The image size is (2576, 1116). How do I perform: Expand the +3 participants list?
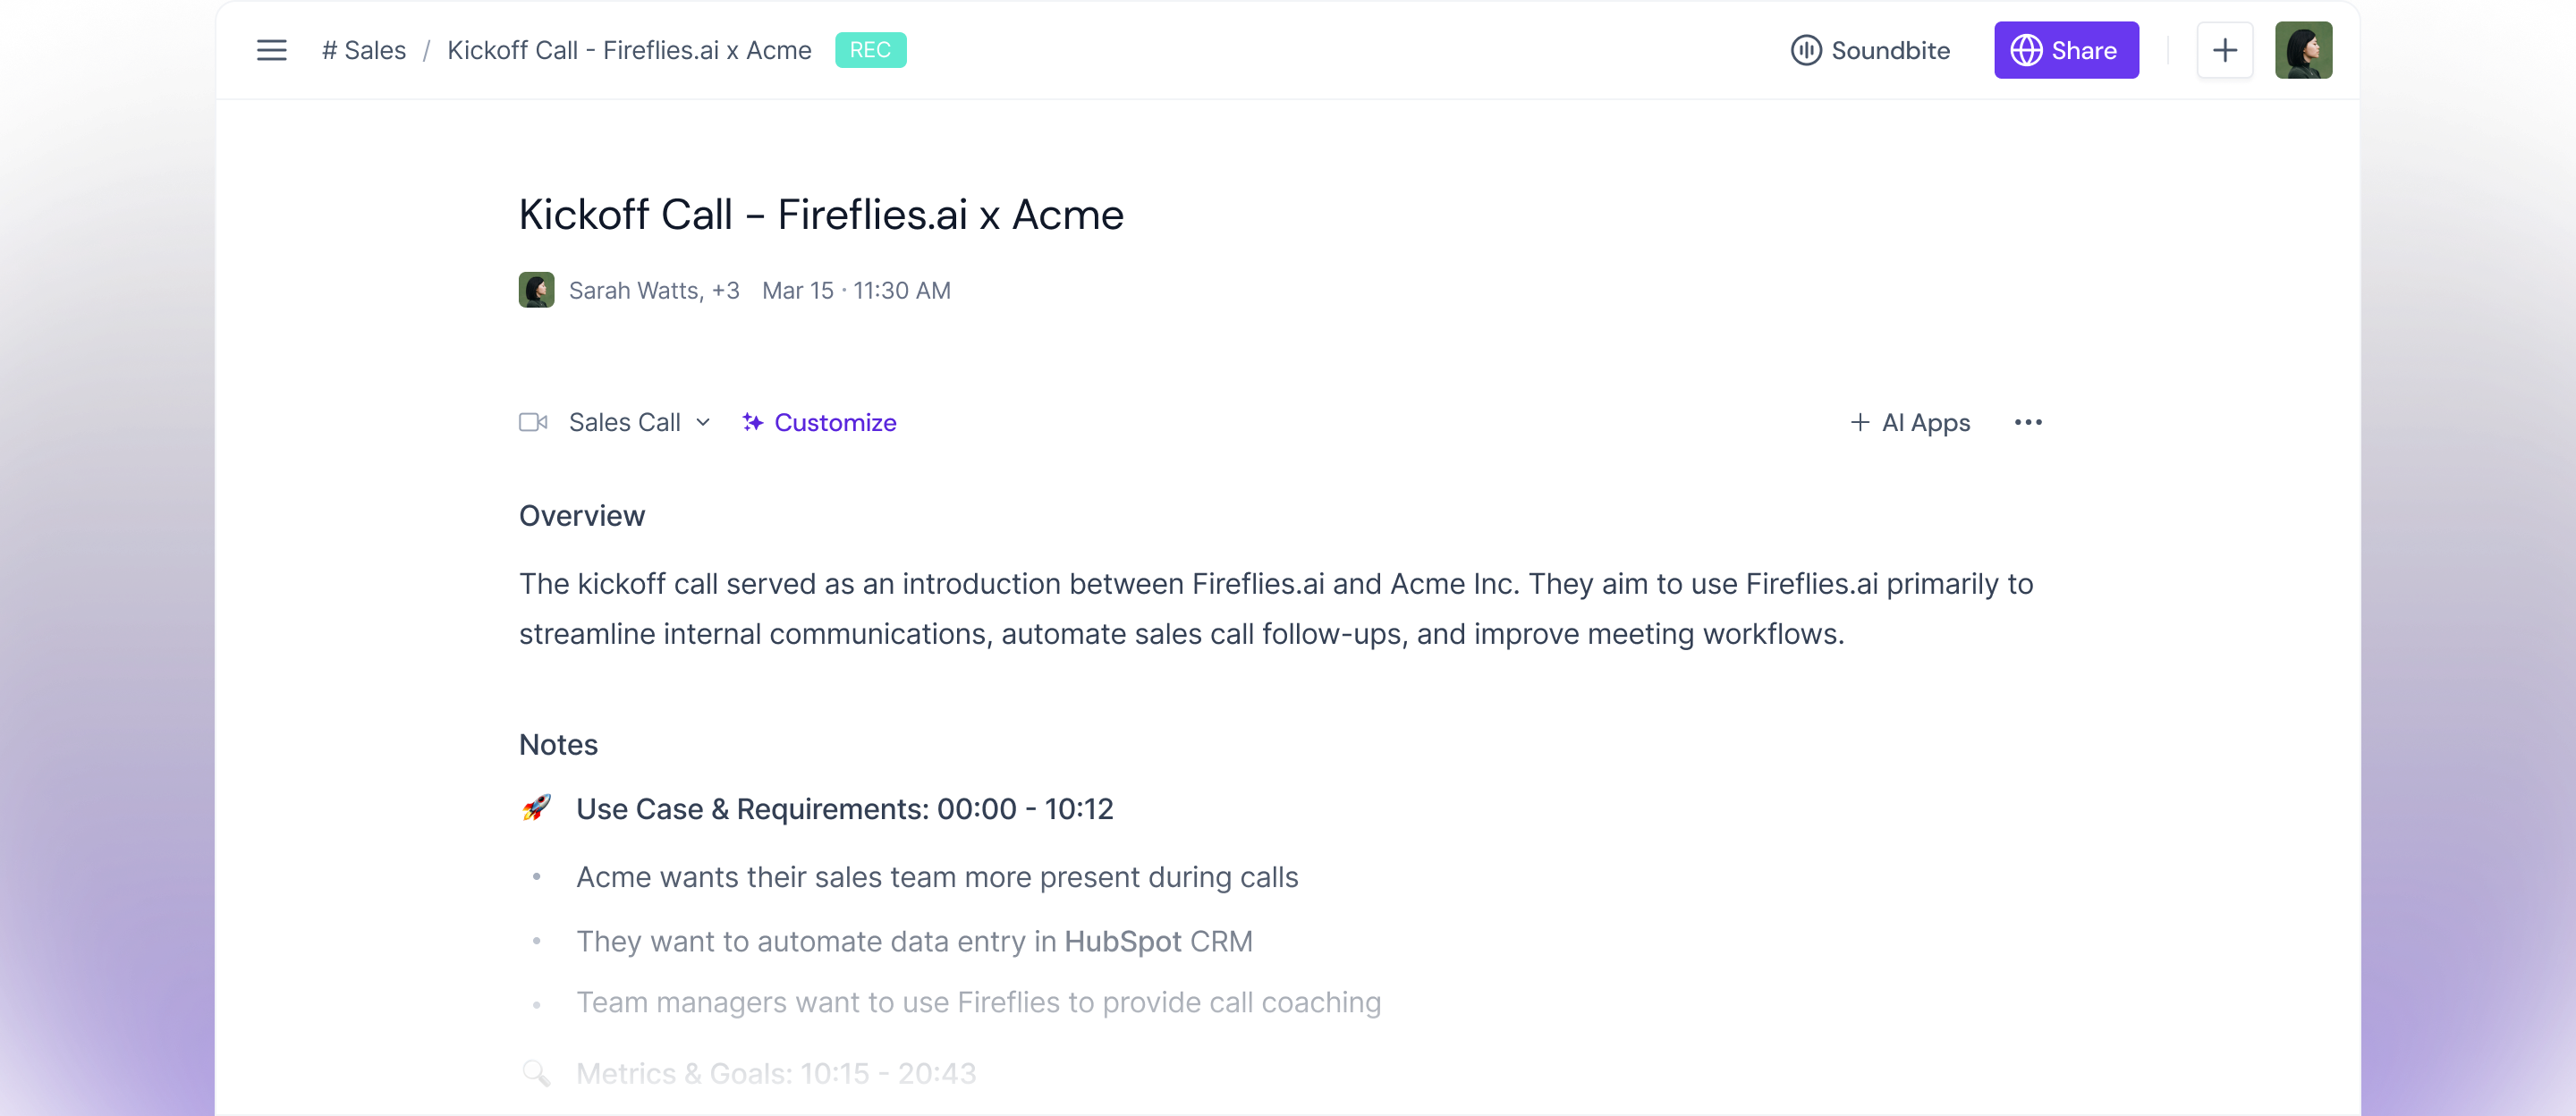[x=725, y=290]
